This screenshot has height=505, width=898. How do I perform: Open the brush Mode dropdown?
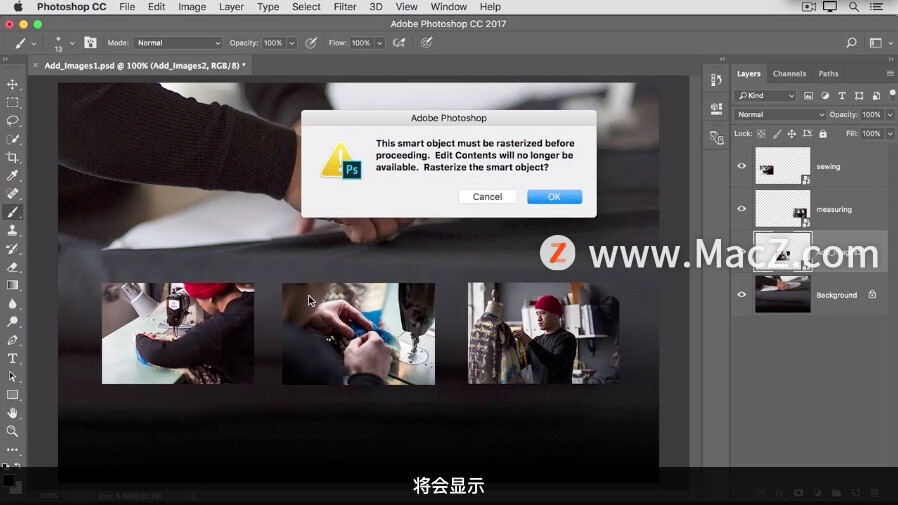point(178,43)
